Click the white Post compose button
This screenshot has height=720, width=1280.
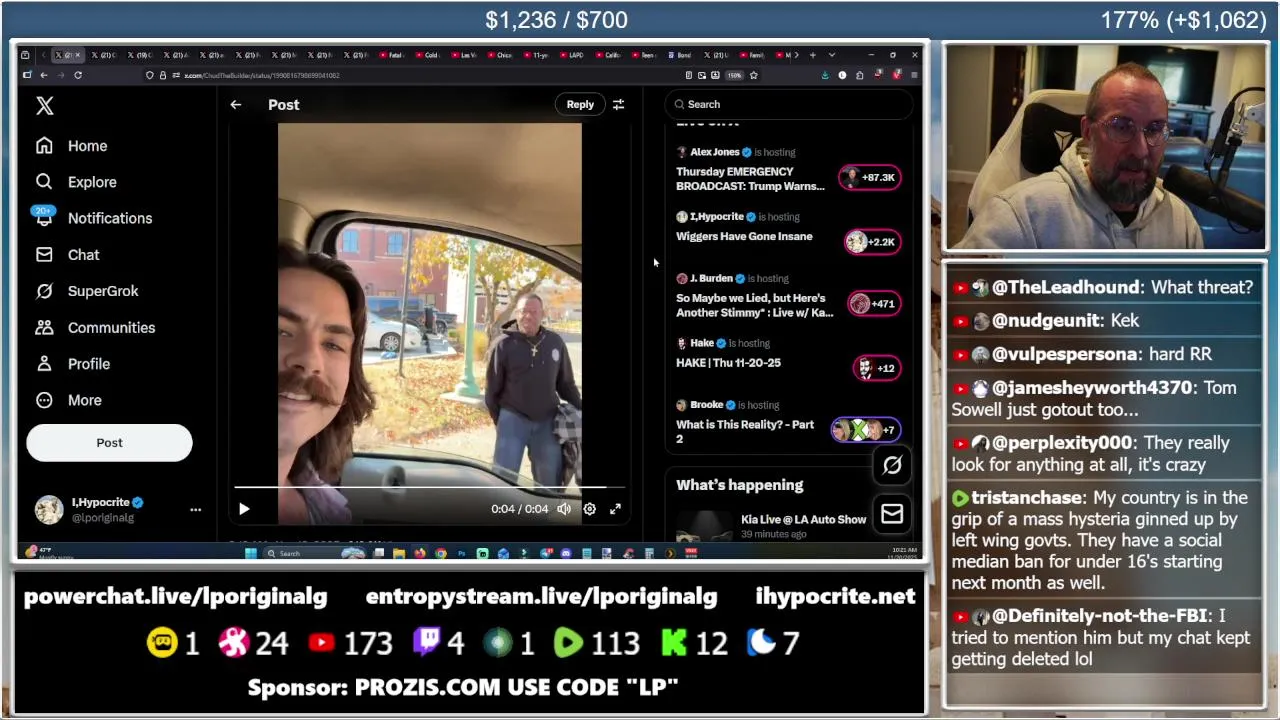click(109, 443)
